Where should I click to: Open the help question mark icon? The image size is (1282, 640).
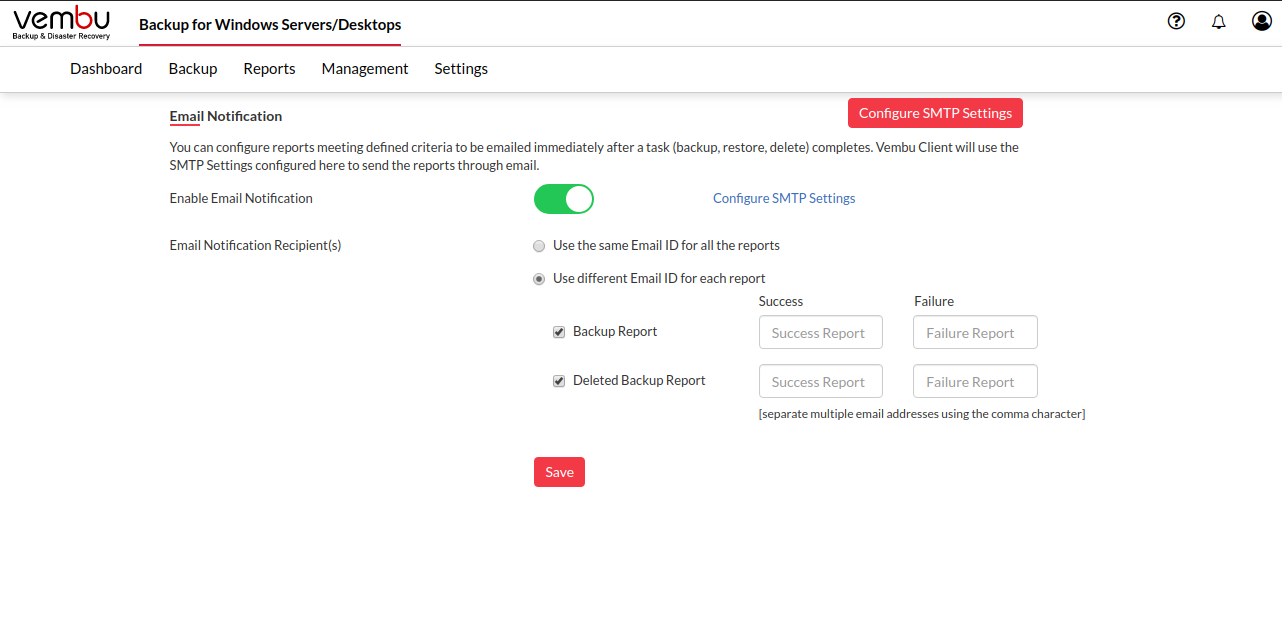1176,21
